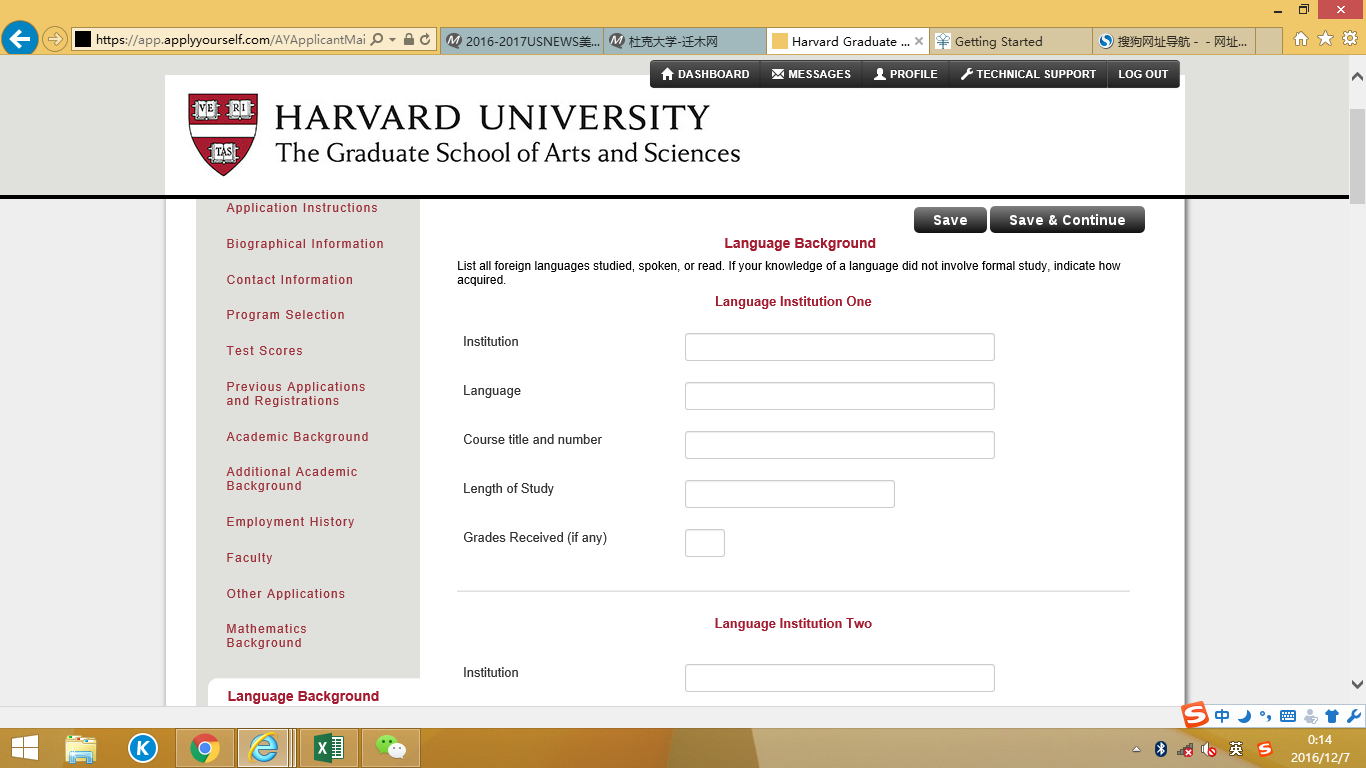This screenshot has width=1366, height=768.
Task: Open the address bar autocomplete dropdown arrow
Action: 393,40
